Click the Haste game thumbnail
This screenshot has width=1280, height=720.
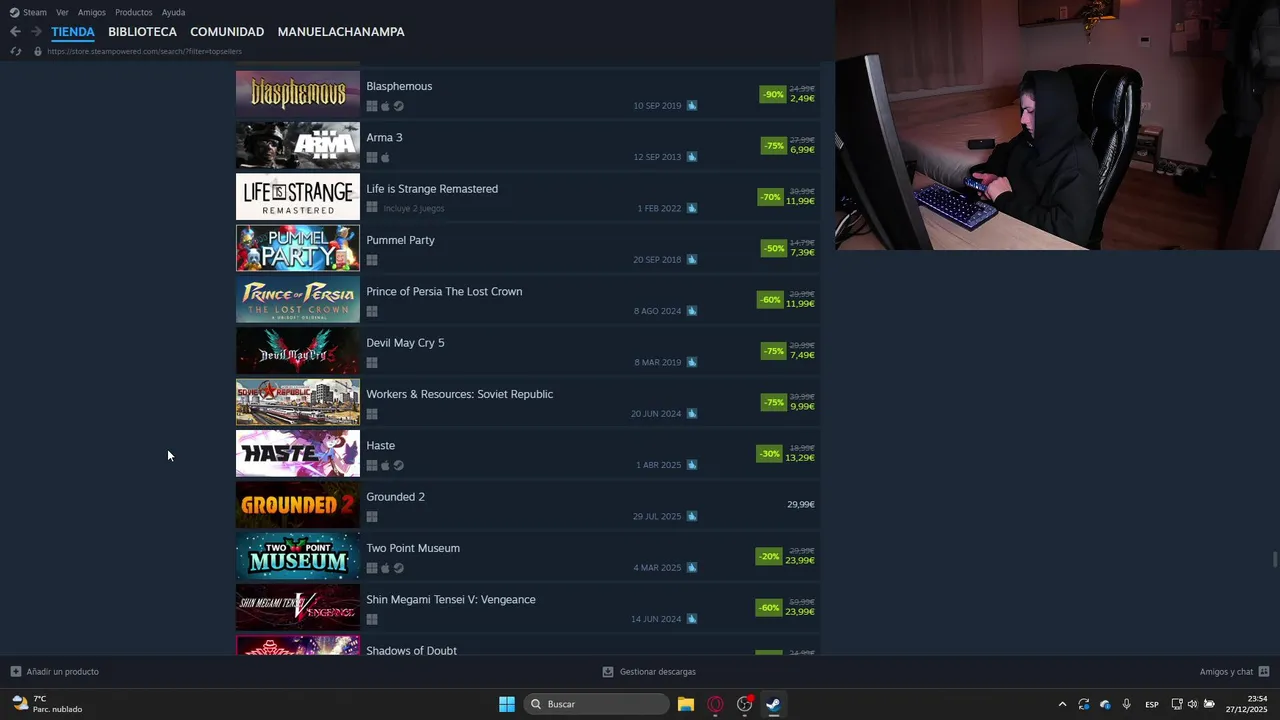[x=298, y=454]
